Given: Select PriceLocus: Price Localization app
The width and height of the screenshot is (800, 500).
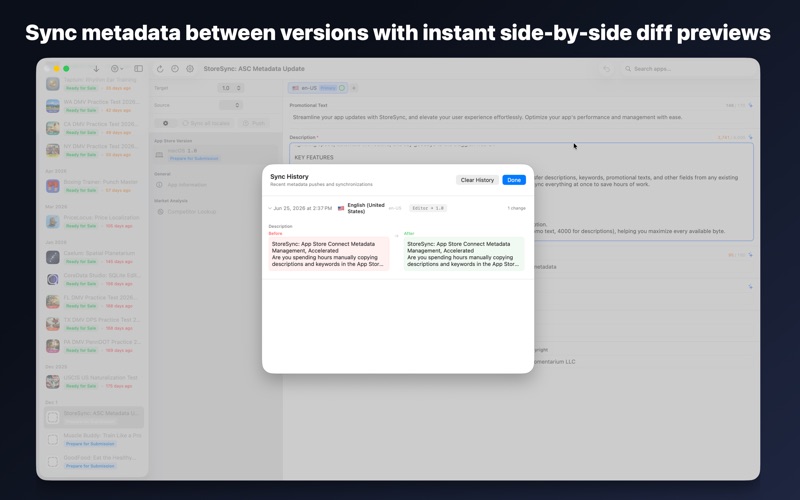Looking at the screenshot, I should click(94, 221).
